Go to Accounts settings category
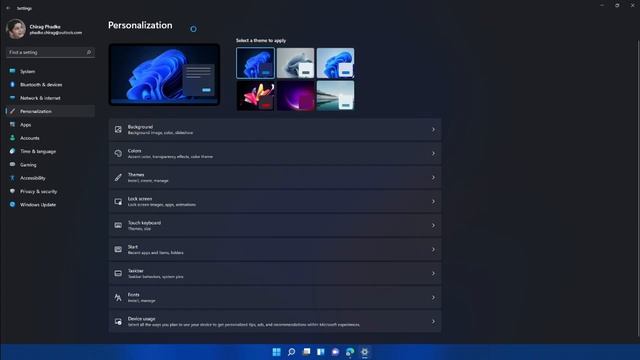The width and height of the screenshot is (640, 360). (x=51, y=138)
